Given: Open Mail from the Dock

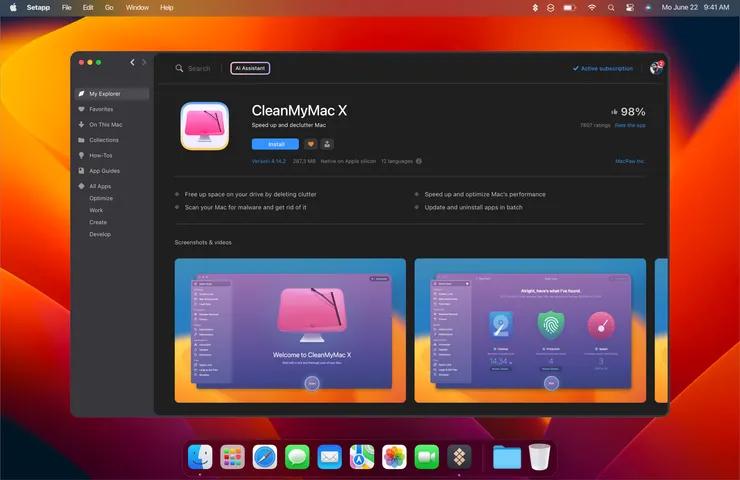Looking at the screenshot, I should coord(329,457).
